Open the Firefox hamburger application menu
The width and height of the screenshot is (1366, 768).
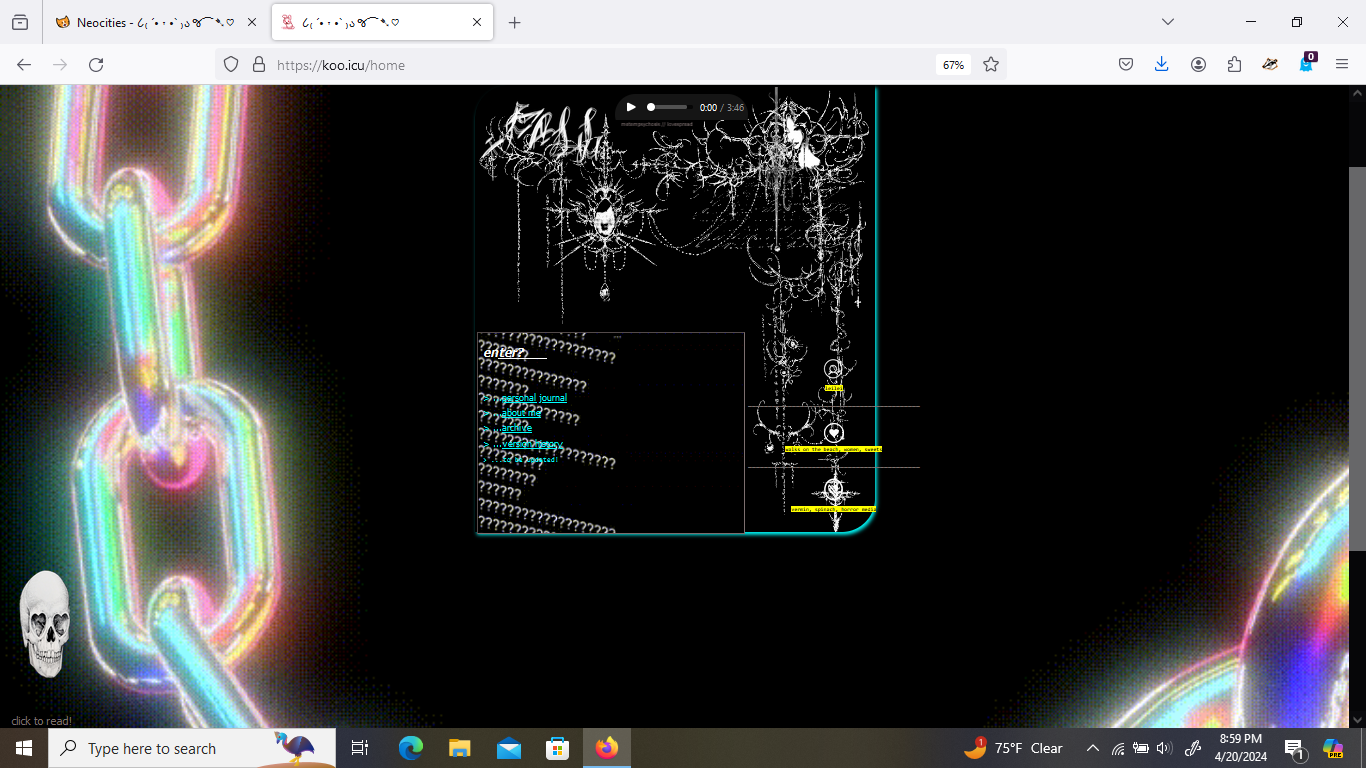pos(1342,64)
